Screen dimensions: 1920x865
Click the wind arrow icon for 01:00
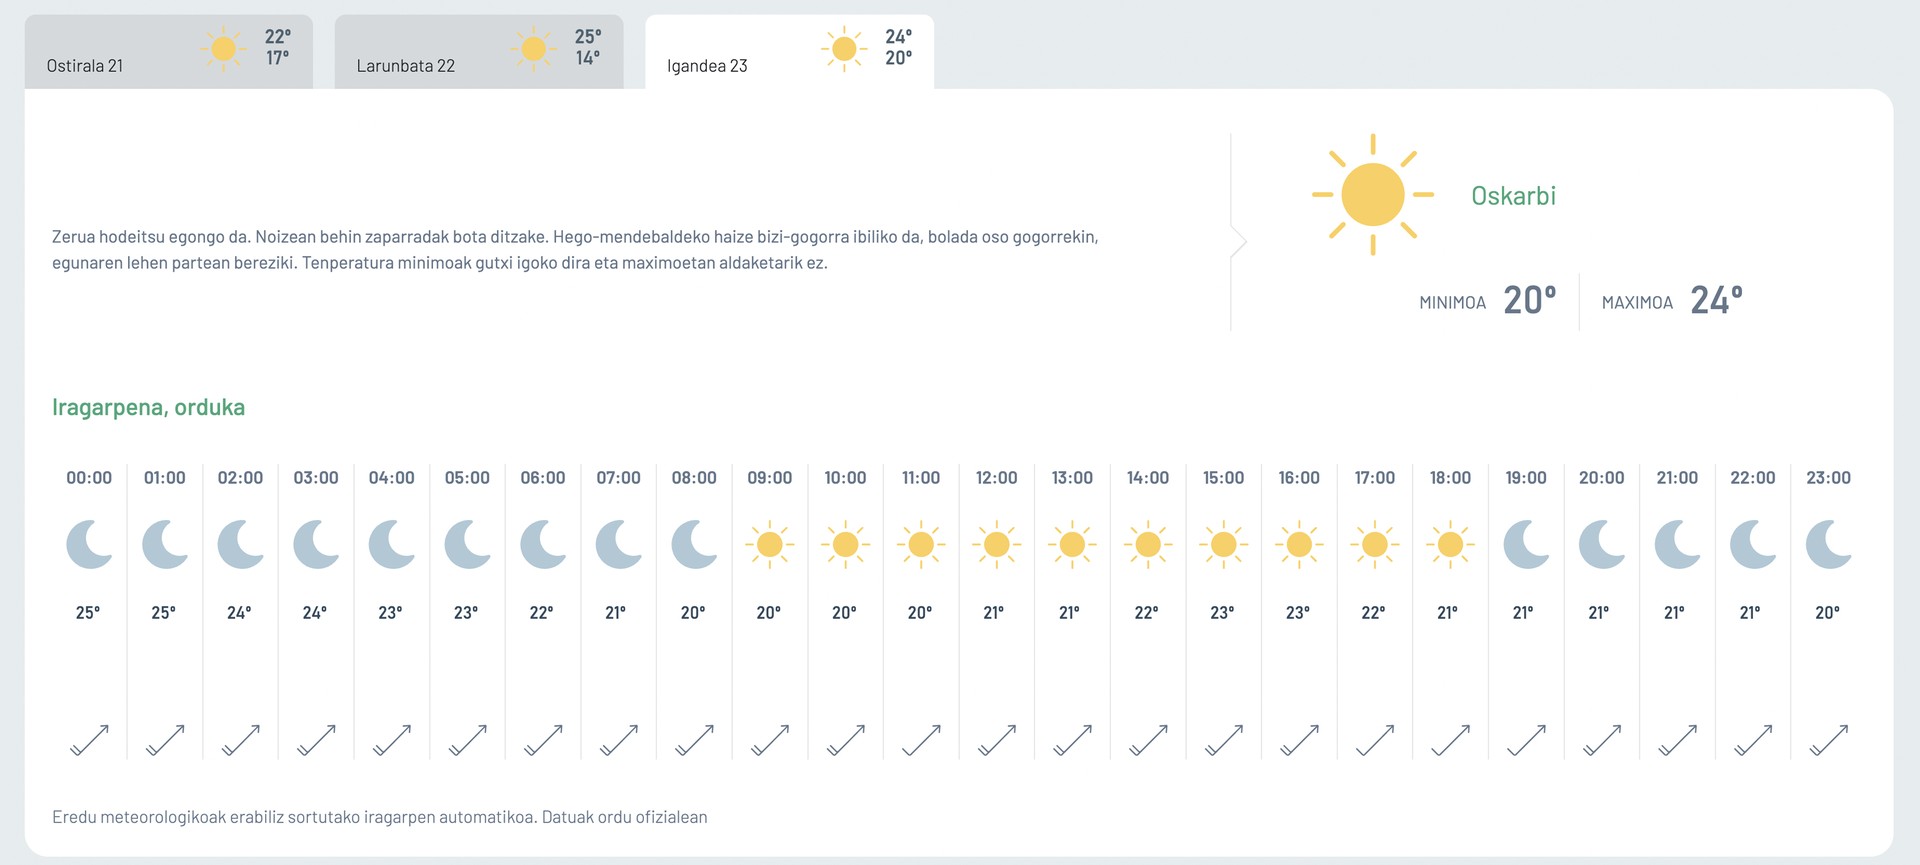165,740
